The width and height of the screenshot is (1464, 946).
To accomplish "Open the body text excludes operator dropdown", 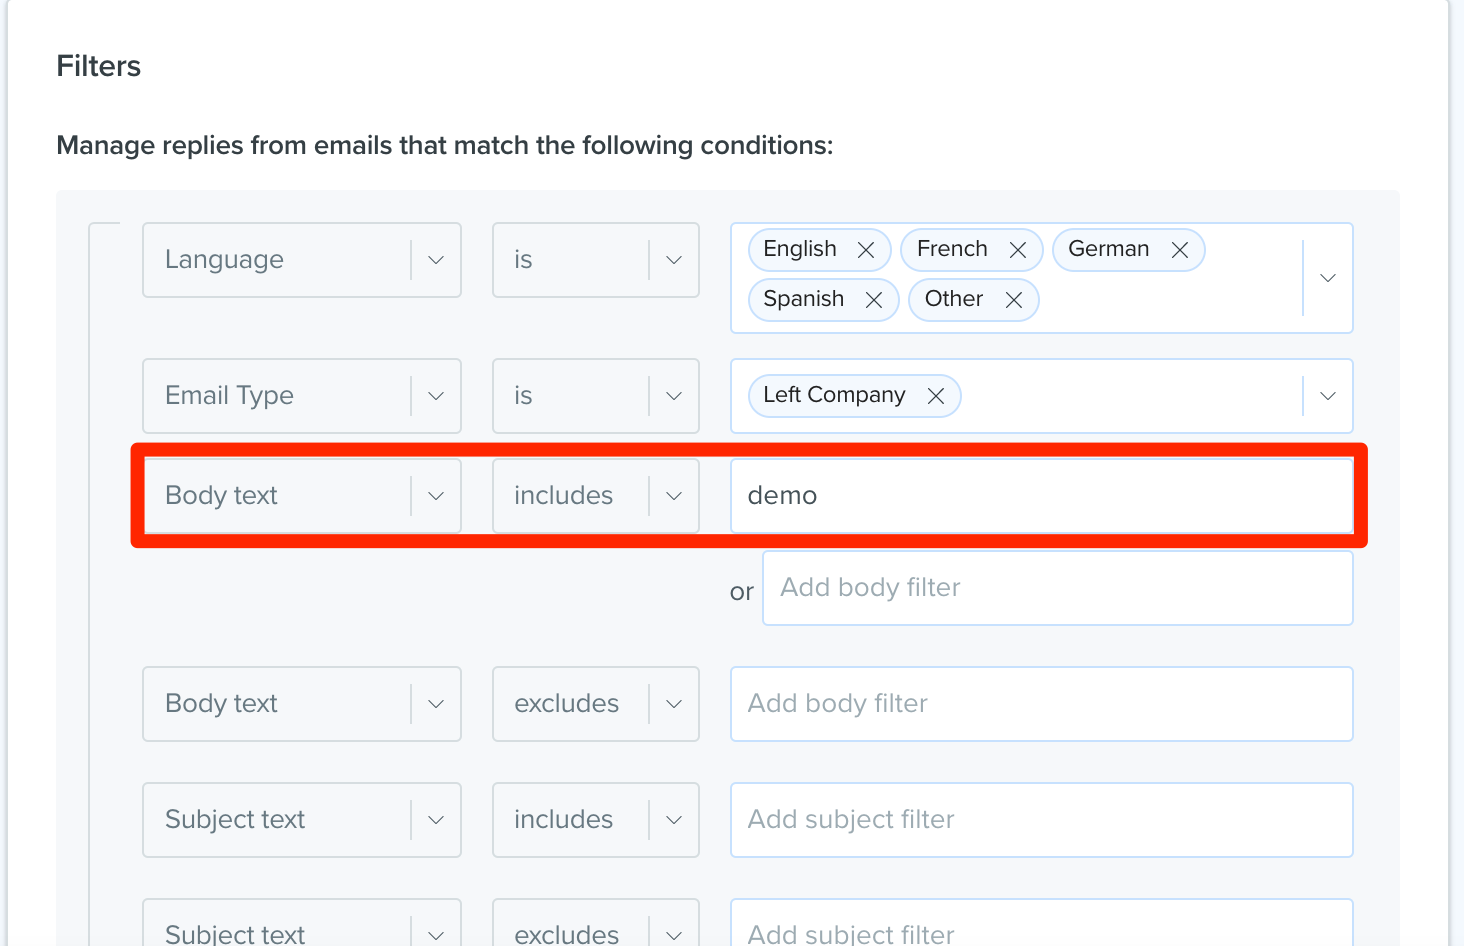I will click(596, 704).
